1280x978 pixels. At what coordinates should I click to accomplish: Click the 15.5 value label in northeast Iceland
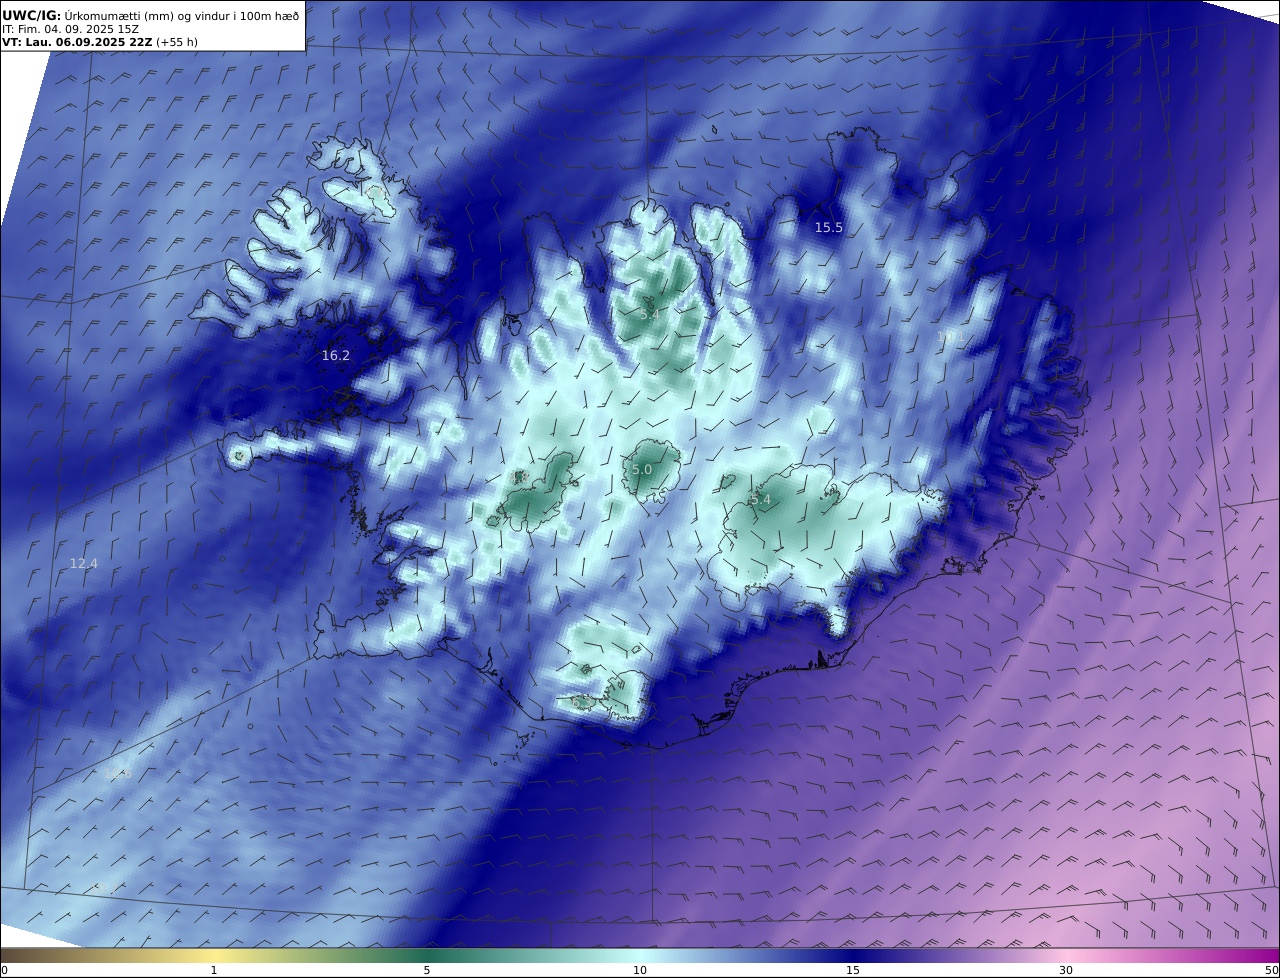coord(829,228)
